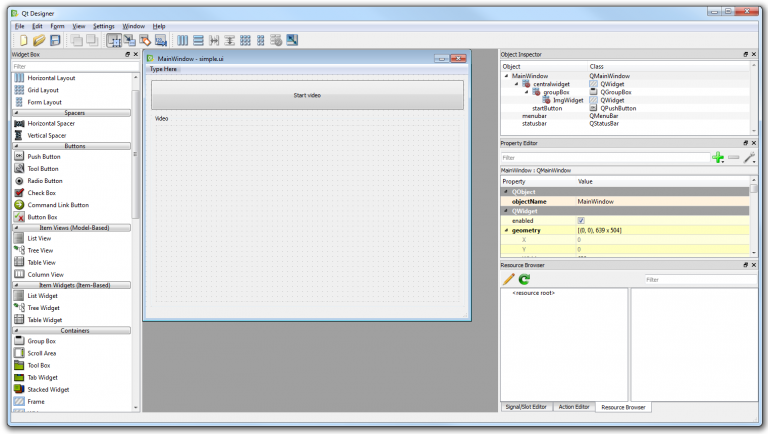Open the Form menu
The width and height of the screenshot is (768, 434).
(57, 26)
